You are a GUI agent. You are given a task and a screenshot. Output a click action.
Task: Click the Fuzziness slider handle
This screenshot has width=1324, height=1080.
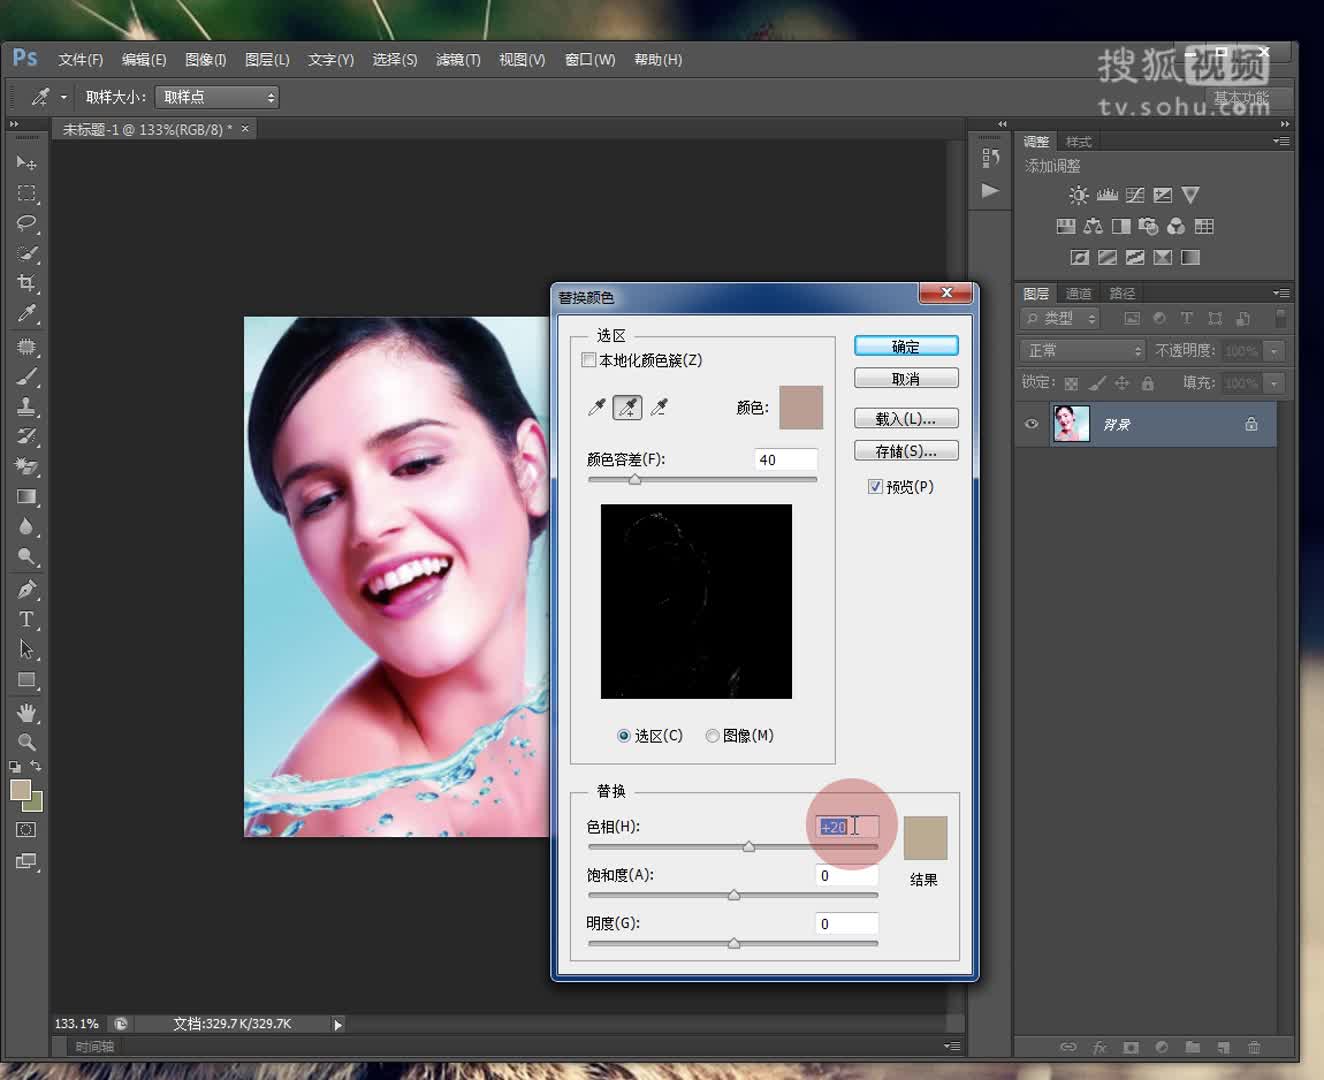coord(635,480)
